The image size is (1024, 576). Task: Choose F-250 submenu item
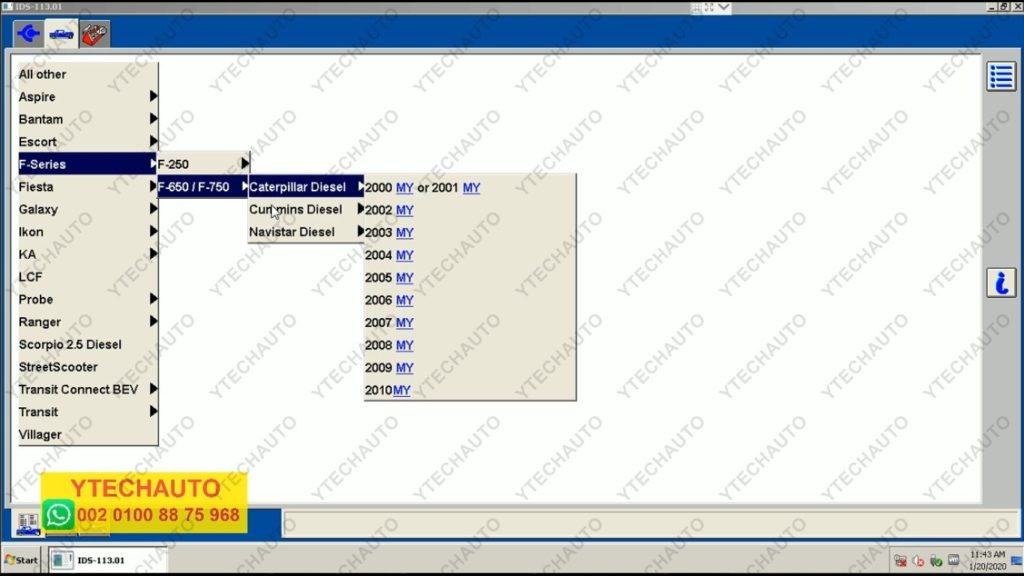tap(203, 164)
